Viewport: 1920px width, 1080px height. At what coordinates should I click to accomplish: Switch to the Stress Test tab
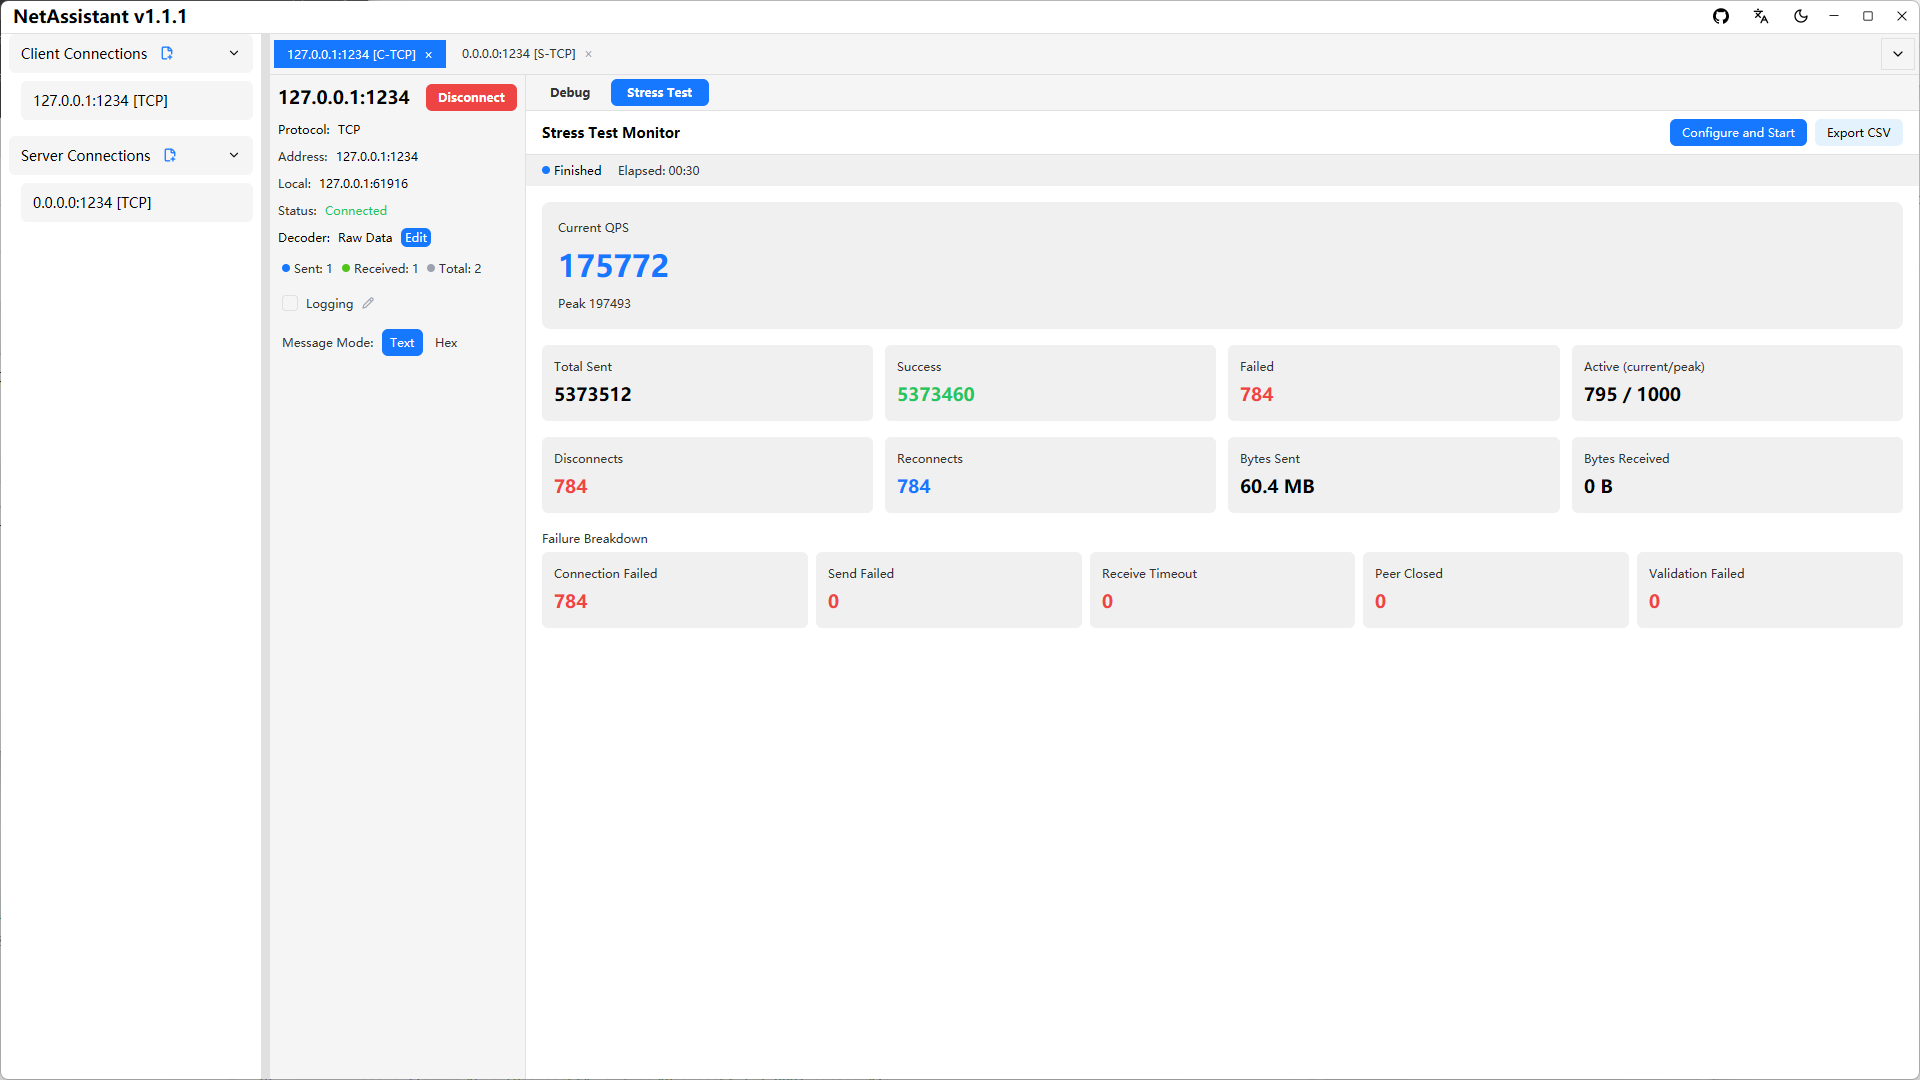pyautogui.click(x=659, y=93)
